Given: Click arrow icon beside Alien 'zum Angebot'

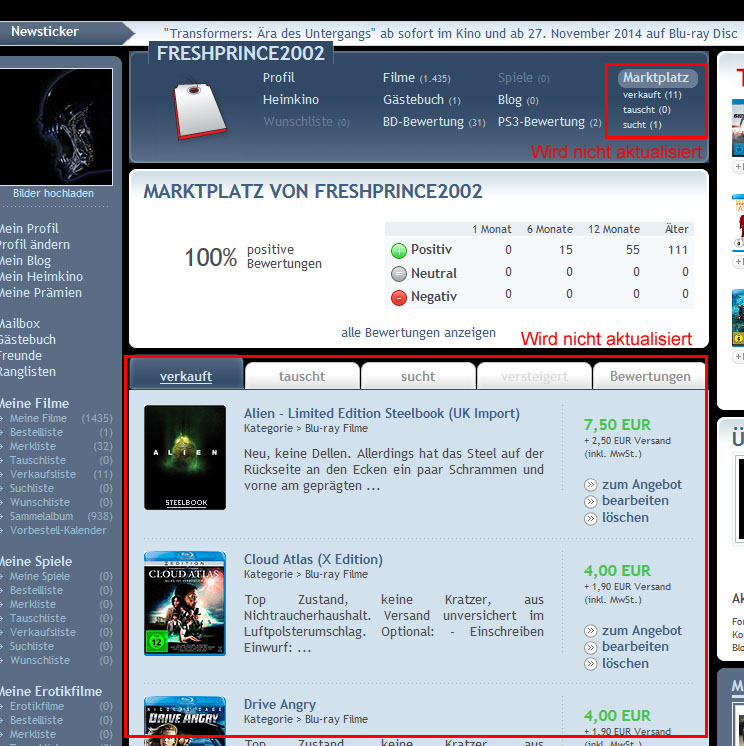Looking at the screenshot, I should [591, 485].
